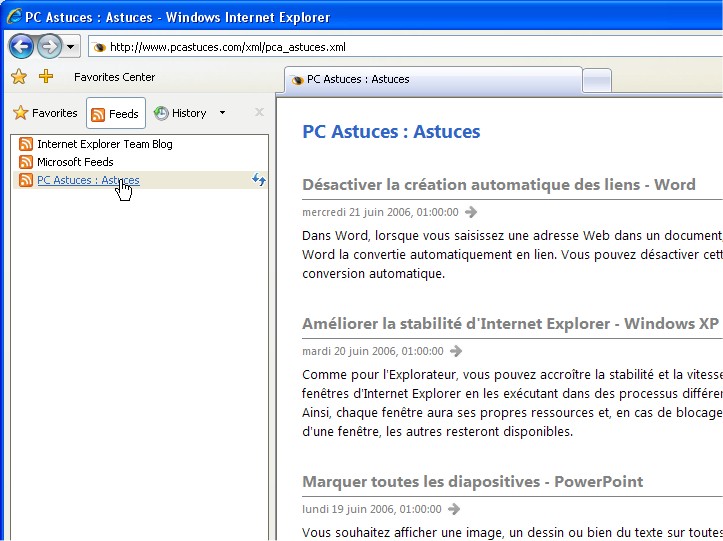The height and width of the screenshot is (541, 723).
Task: Click the Favorites star icon in panel
Action: [20, 113]
